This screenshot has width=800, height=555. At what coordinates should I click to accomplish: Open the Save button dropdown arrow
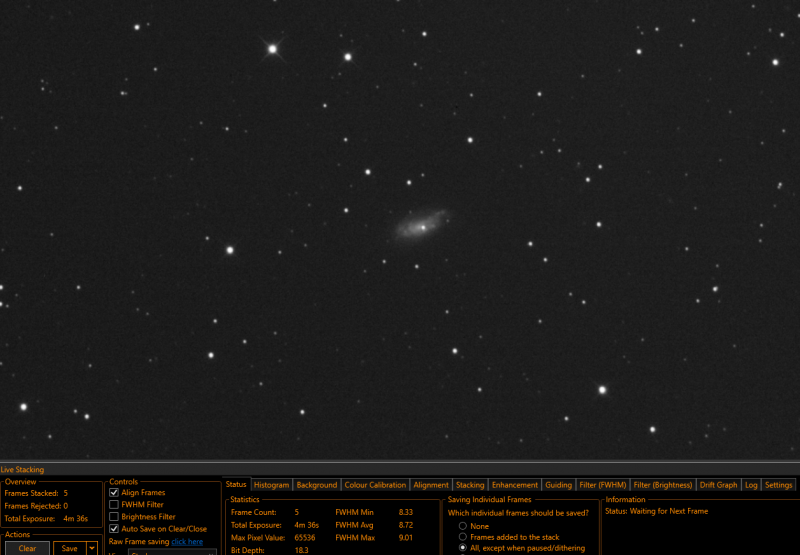[x=92, y=548]
